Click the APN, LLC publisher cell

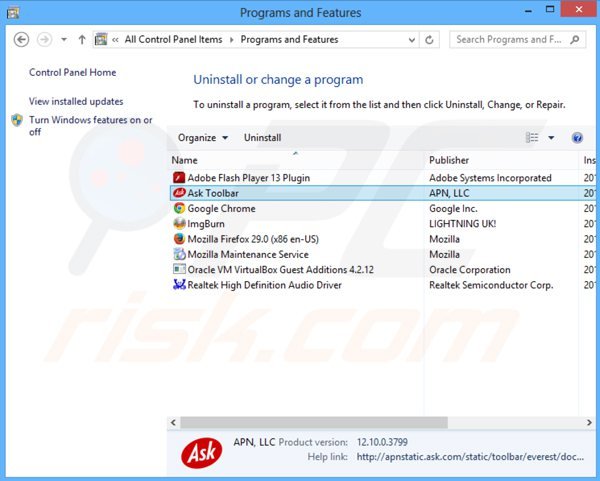[x=449, y=193]
